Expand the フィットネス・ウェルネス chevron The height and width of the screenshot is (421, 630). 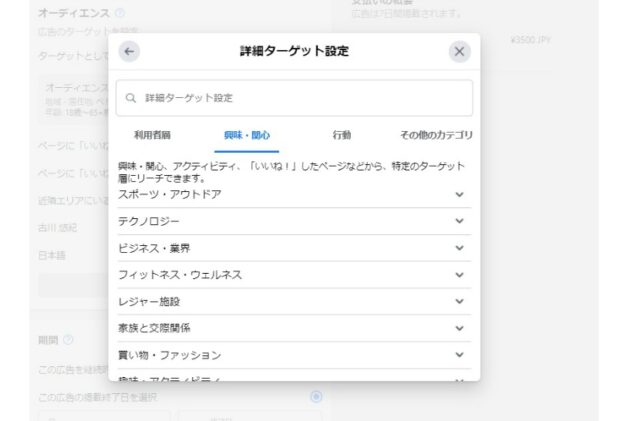pyautogui.click(x=459, y=275)
